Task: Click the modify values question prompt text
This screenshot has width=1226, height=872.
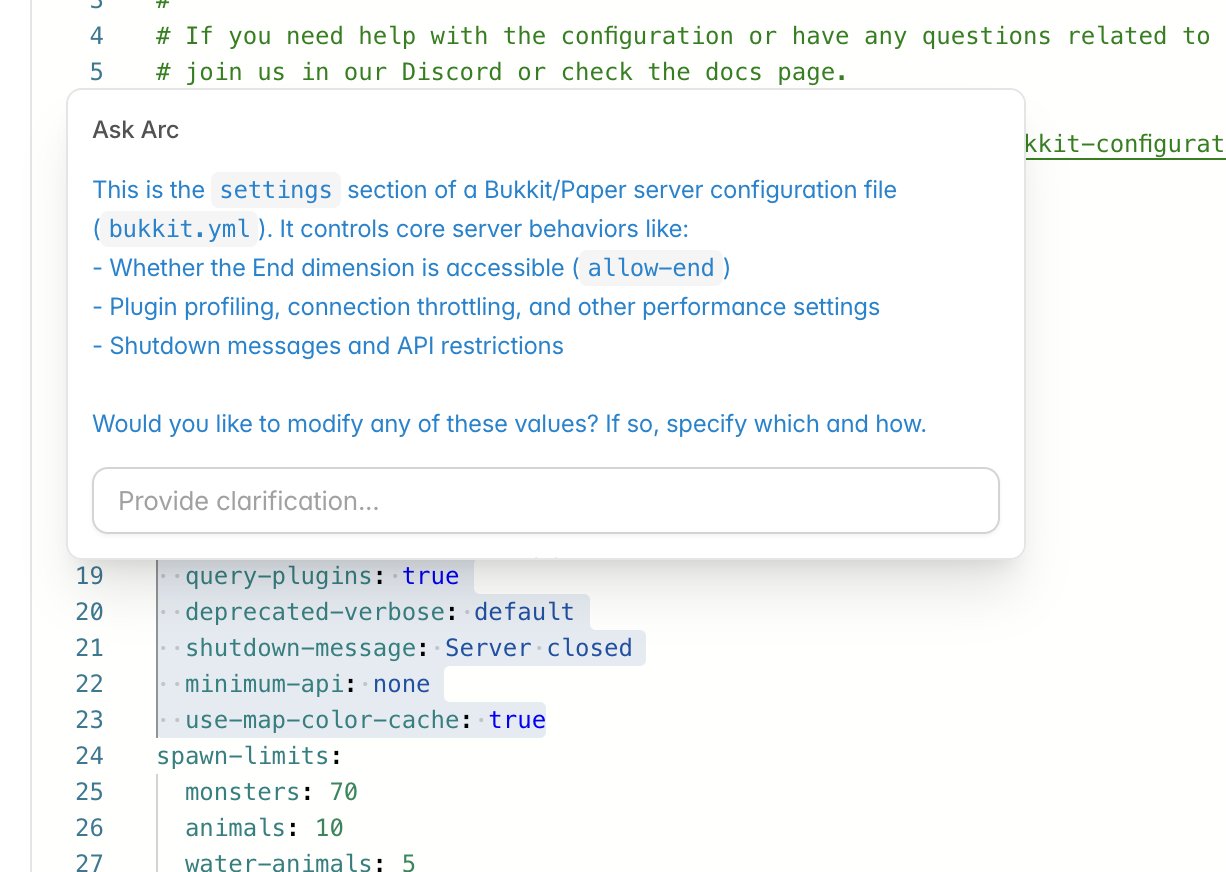Action: coord(508,423)
